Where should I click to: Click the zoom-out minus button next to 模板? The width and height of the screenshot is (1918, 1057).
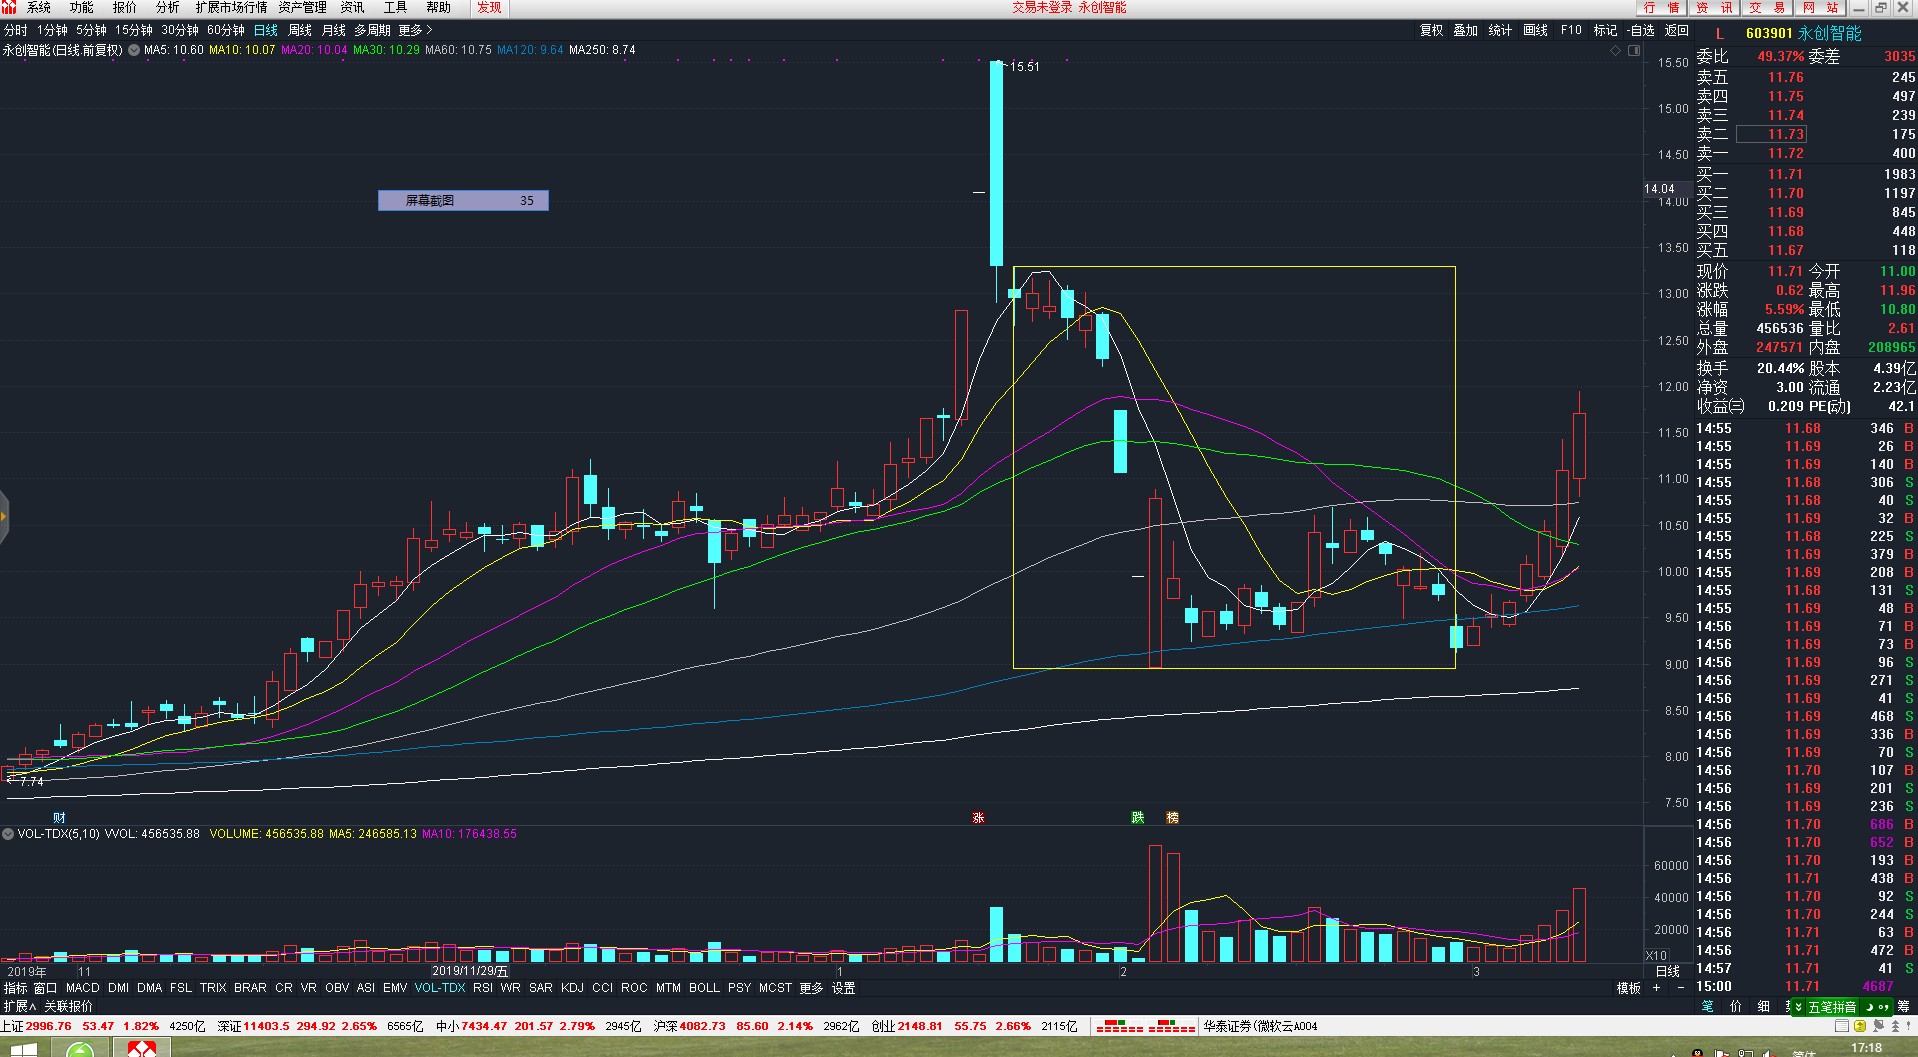[1680, 988]
